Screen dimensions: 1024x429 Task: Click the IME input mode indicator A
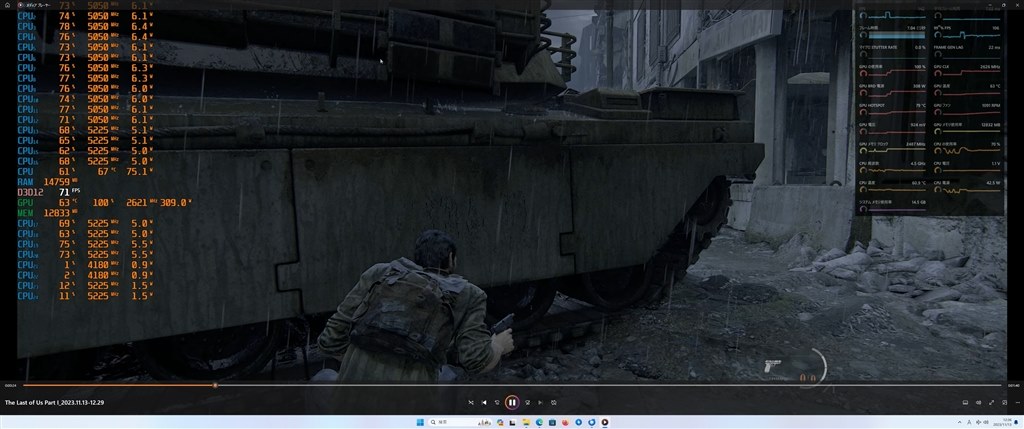click(x=969, y=422)
